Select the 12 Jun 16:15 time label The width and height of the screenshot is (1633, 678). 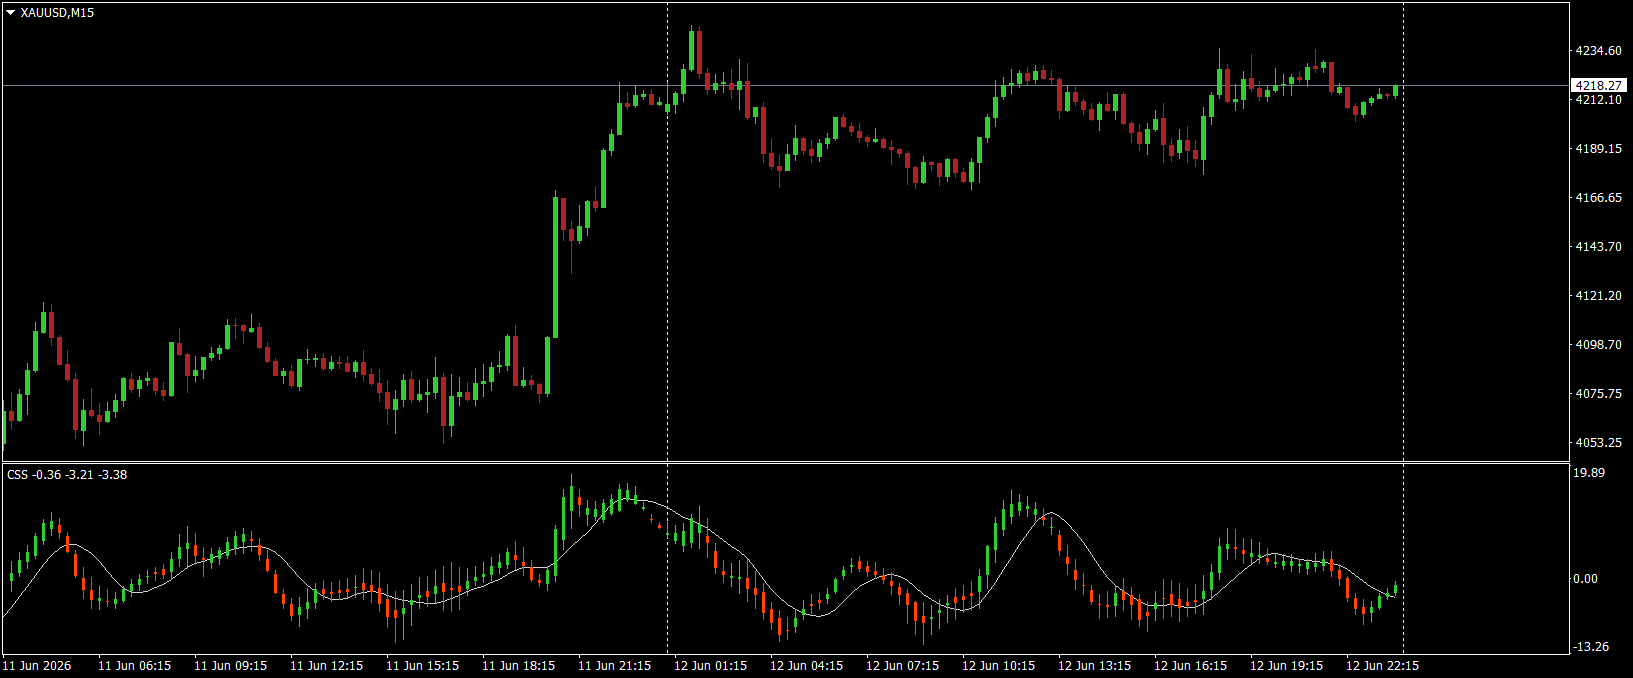point(1190,666)
